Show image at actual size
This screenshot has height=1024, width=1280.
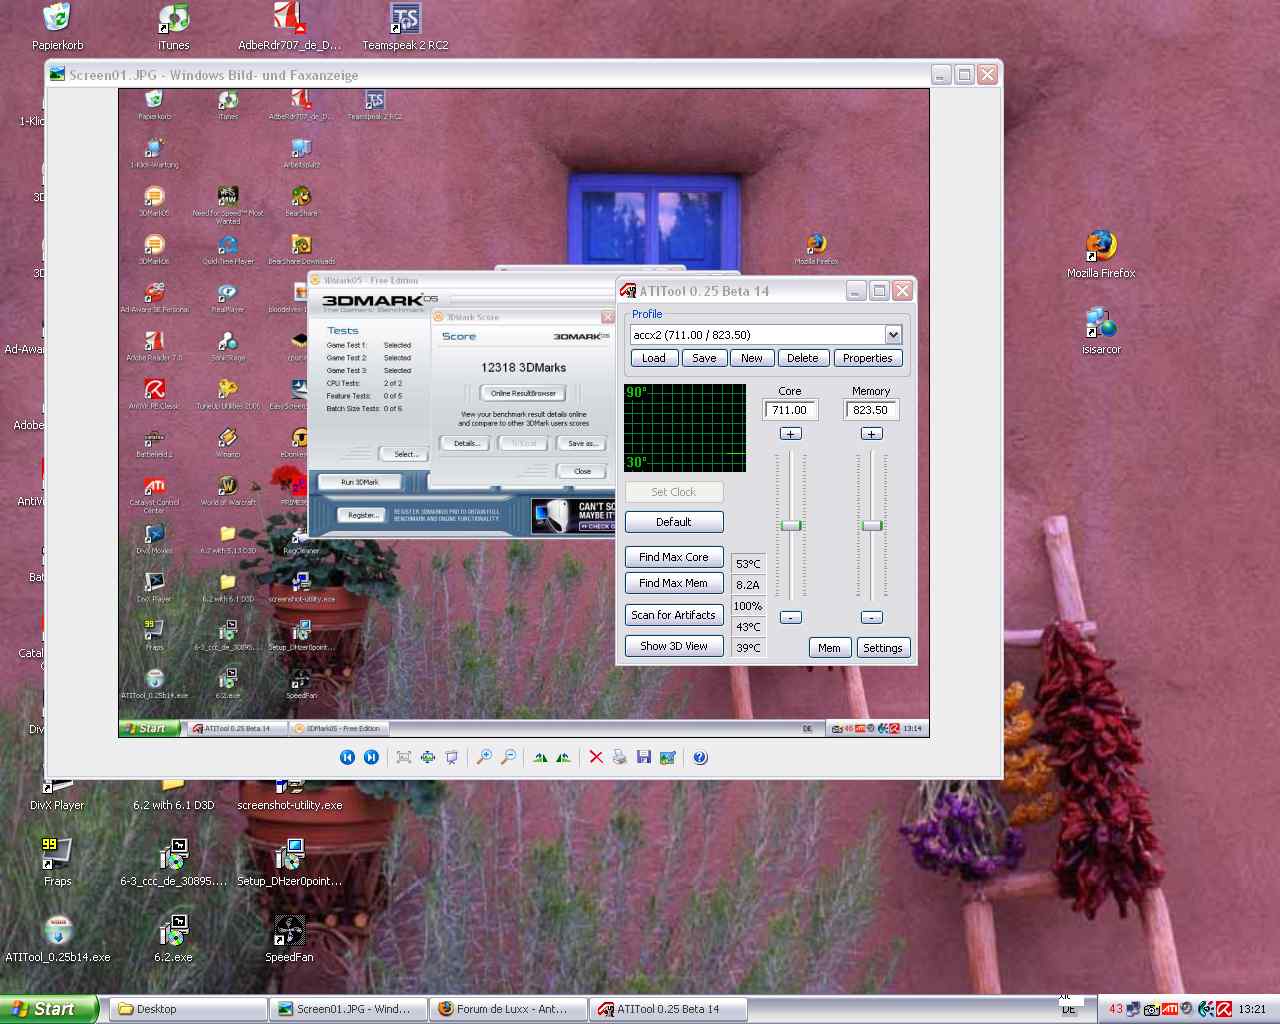(428, 757)
